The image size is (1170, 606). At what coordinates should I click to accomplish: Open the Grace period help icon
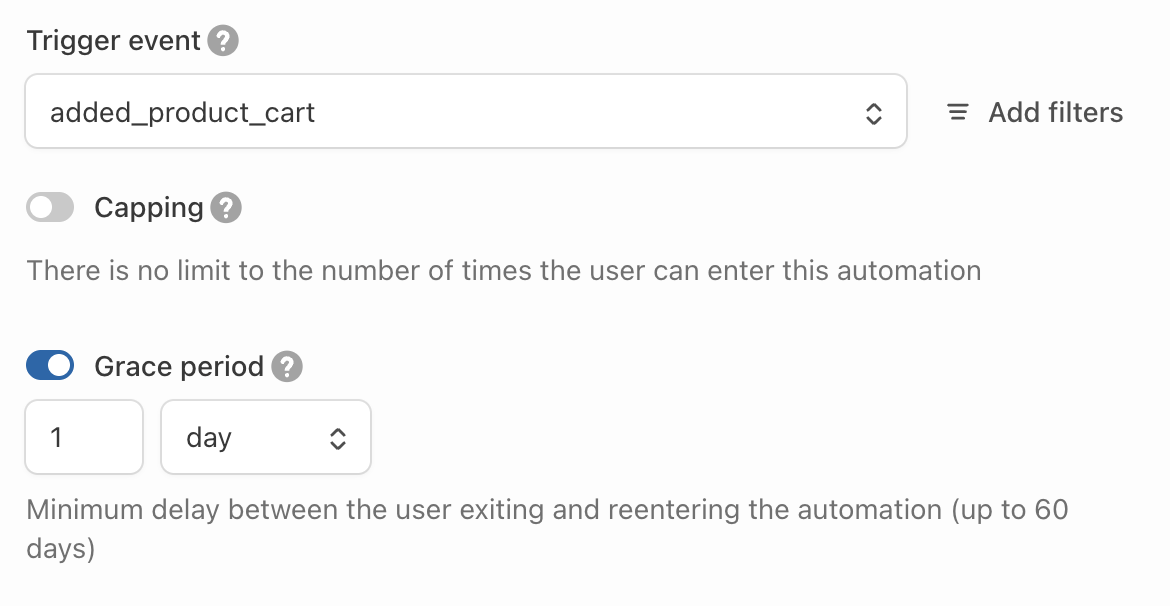click(287, 367)
